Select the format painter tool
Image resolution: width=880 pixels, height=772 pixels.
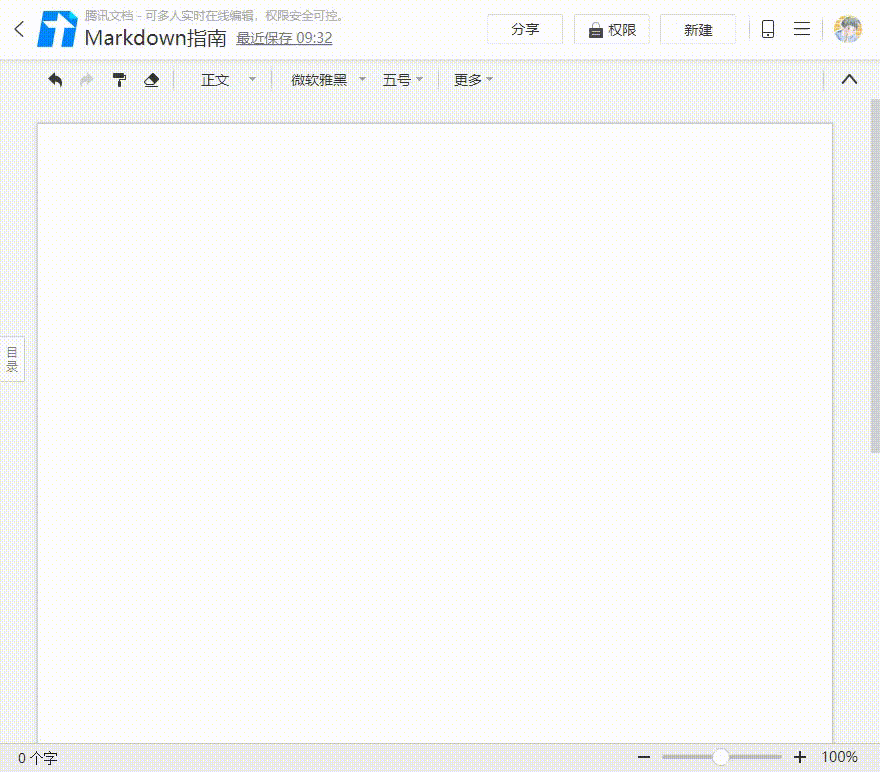coord(119,79)
